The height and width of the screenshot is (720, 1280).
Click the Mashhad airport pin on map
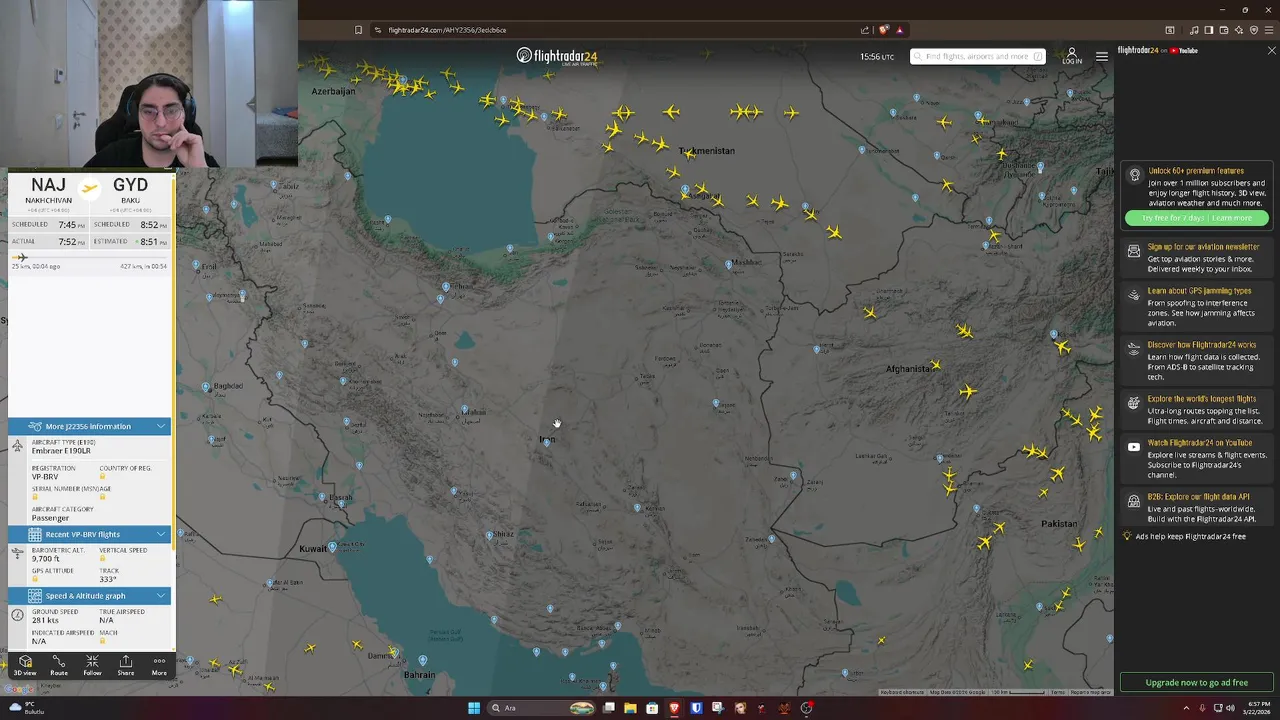pyautogui.click(x=729, y=264)
